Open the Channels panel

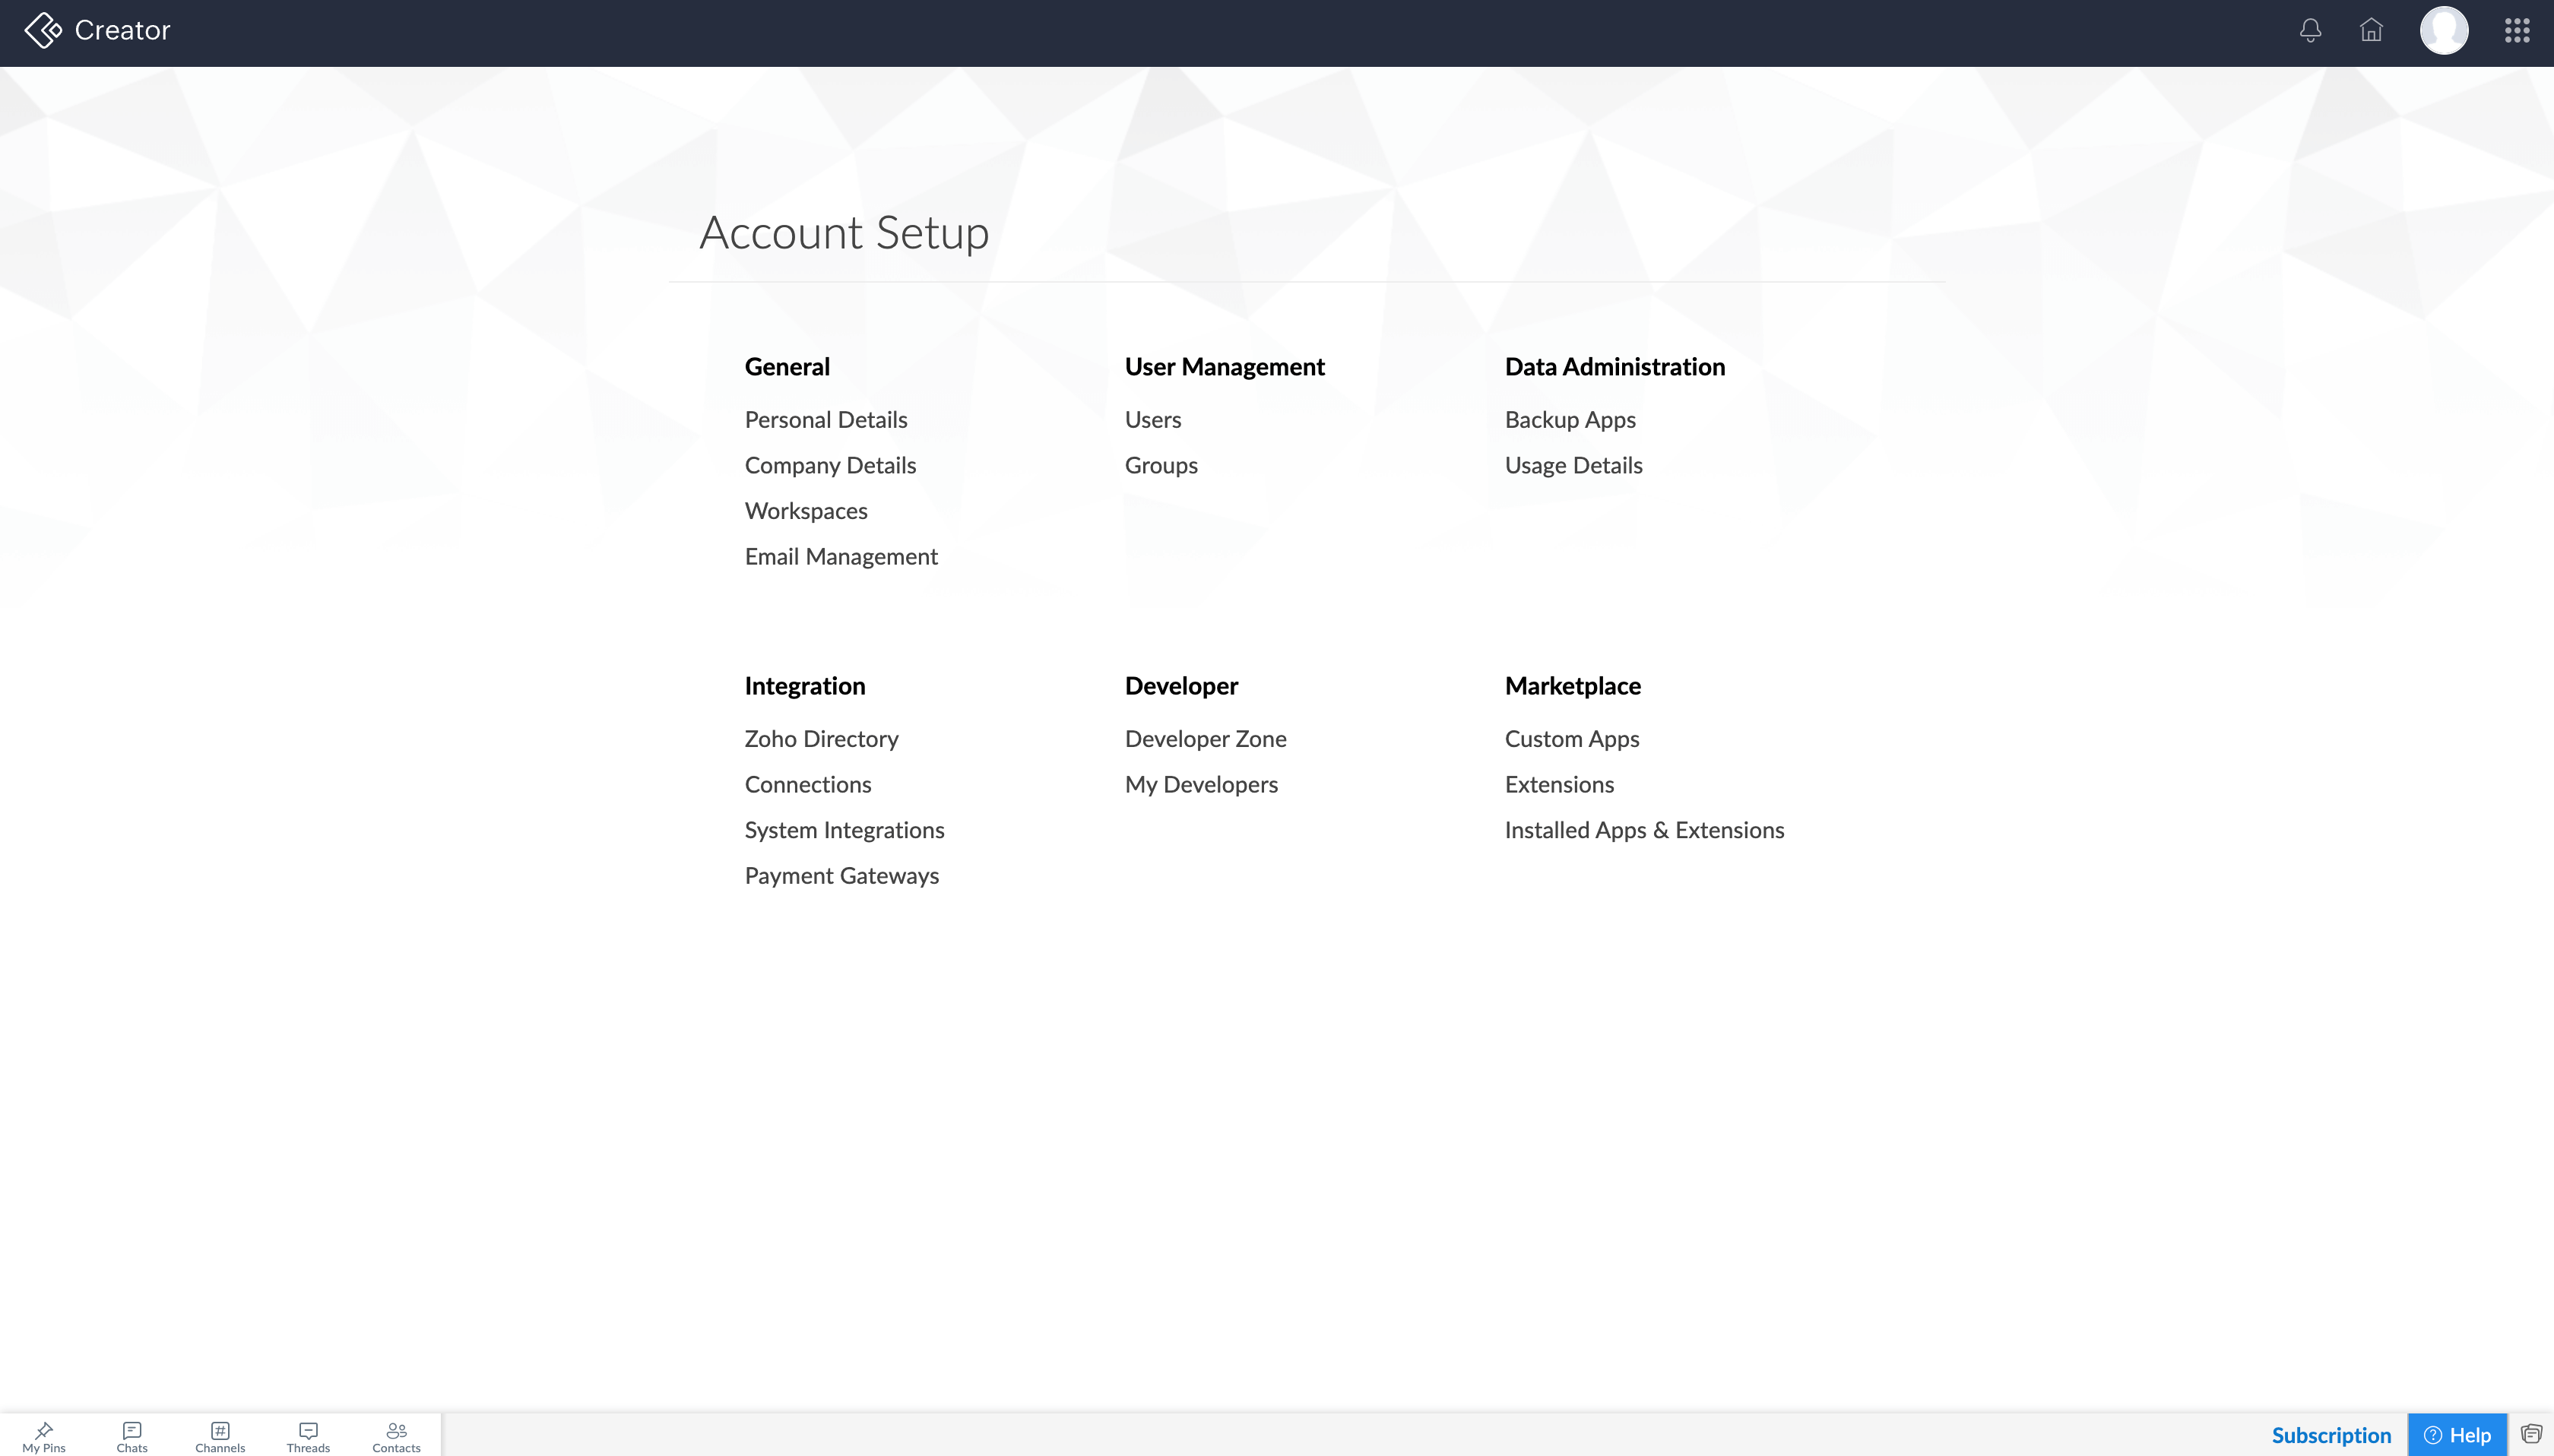pyautogui.click(x=220, y=1436)
